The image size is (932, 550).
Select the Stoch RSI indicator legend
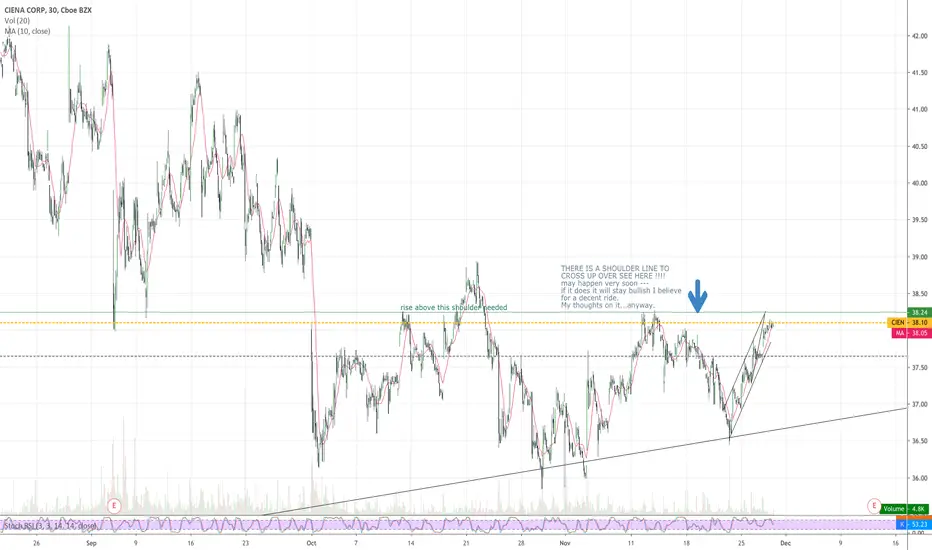51,526
